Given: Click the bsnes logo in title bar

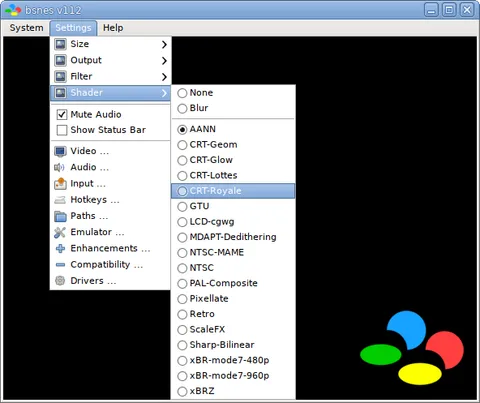Looking at the screenshot, I should pos(13,10).
